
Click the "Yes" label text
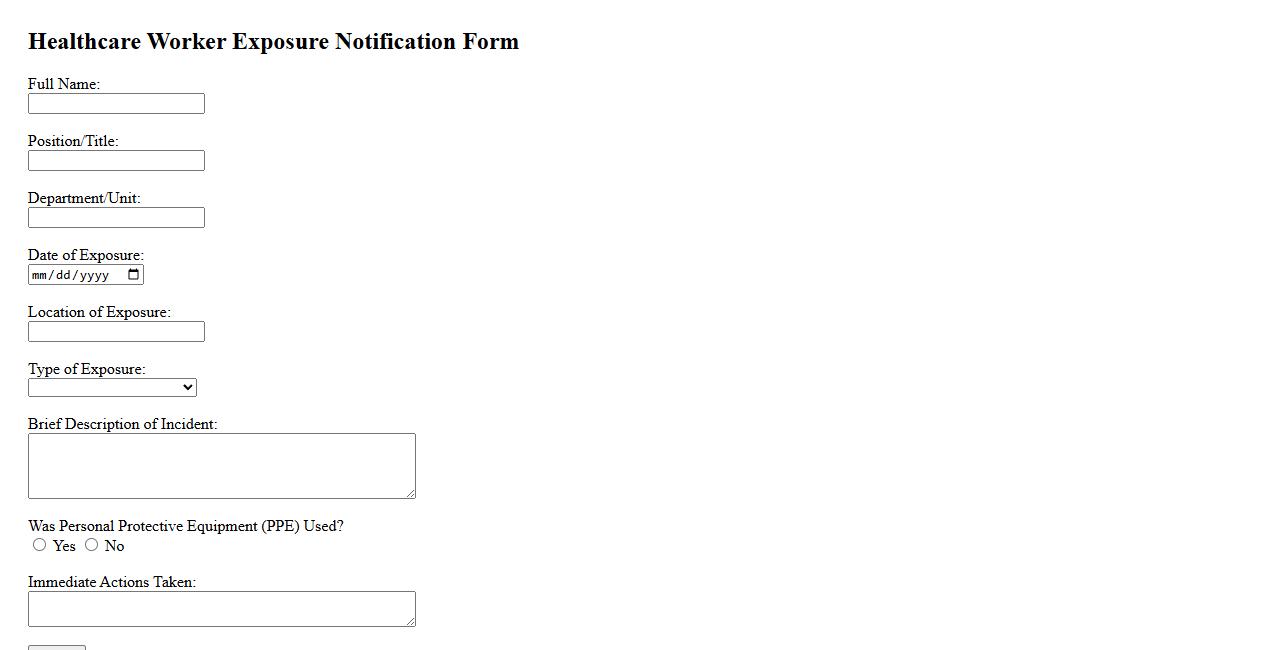click(x=64, y=546)
